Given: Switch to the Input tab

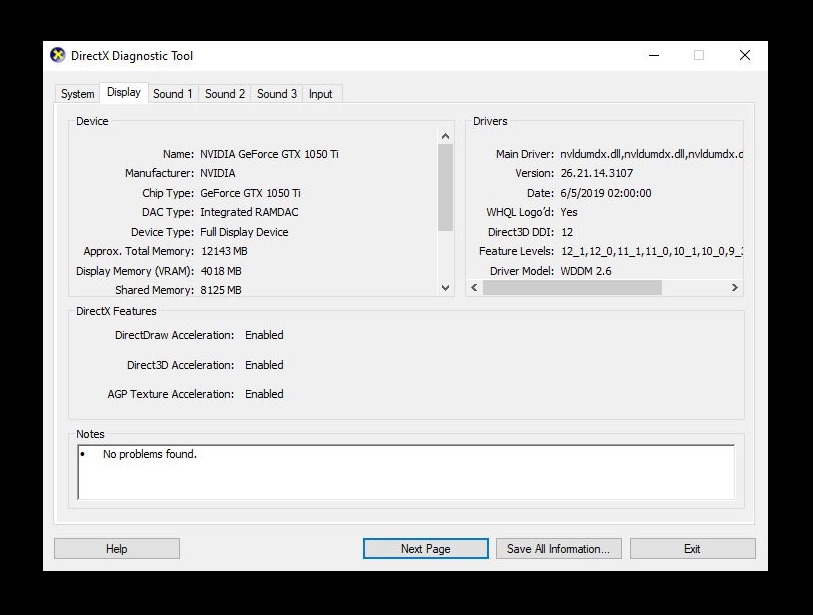Looking at the screenshot, I should 320,94.
